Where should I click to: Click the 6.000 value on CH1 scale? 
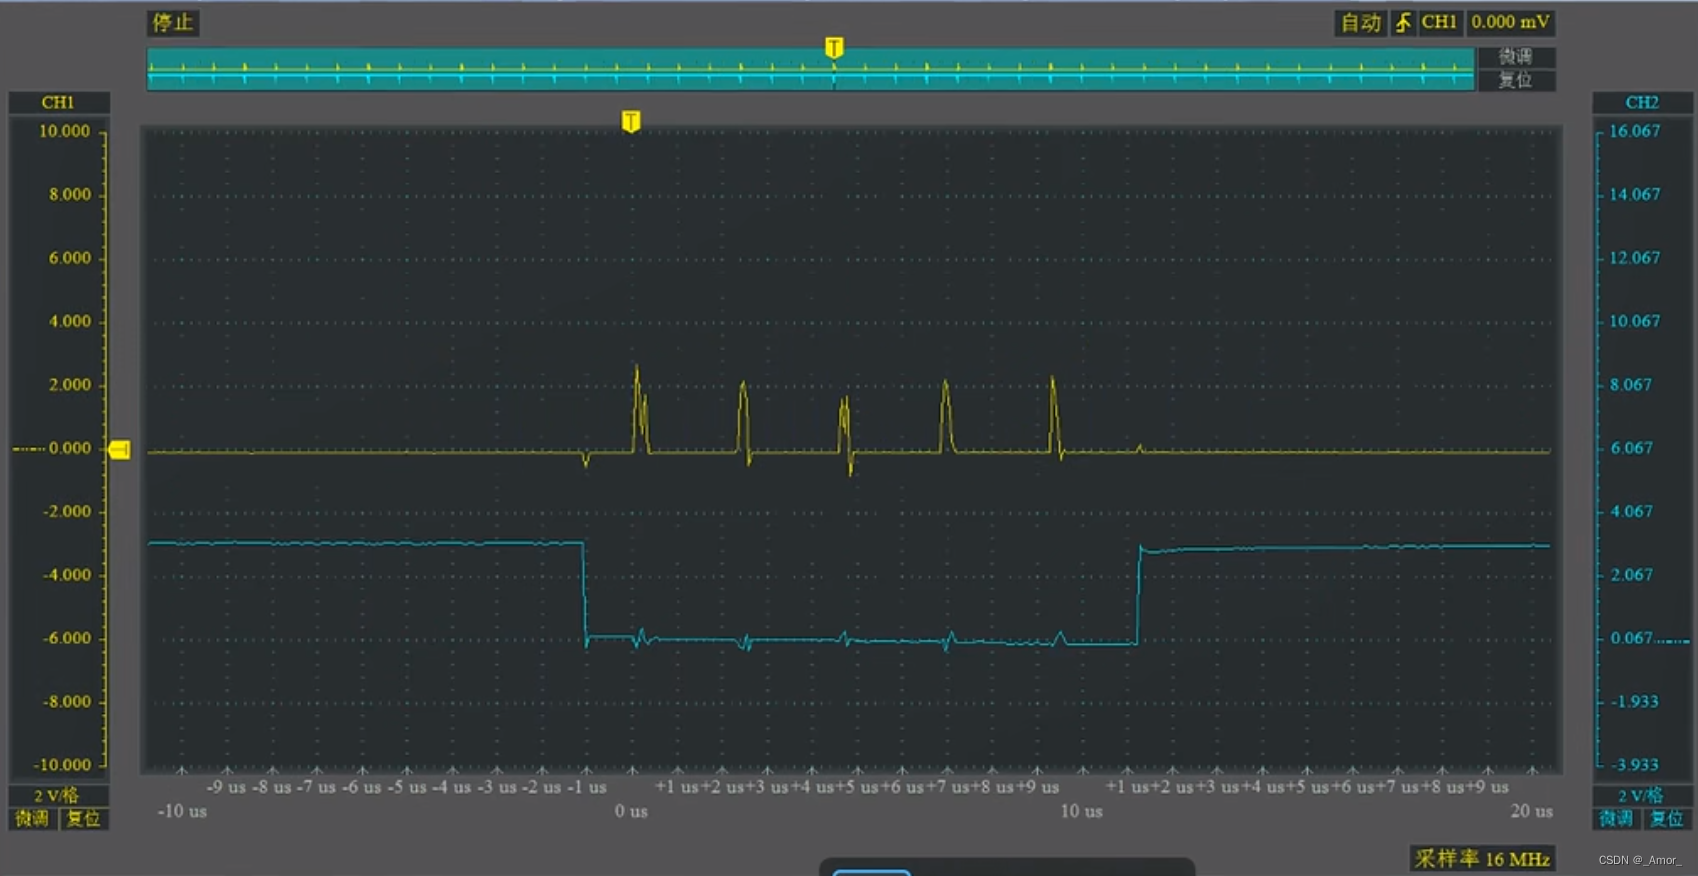69,258
